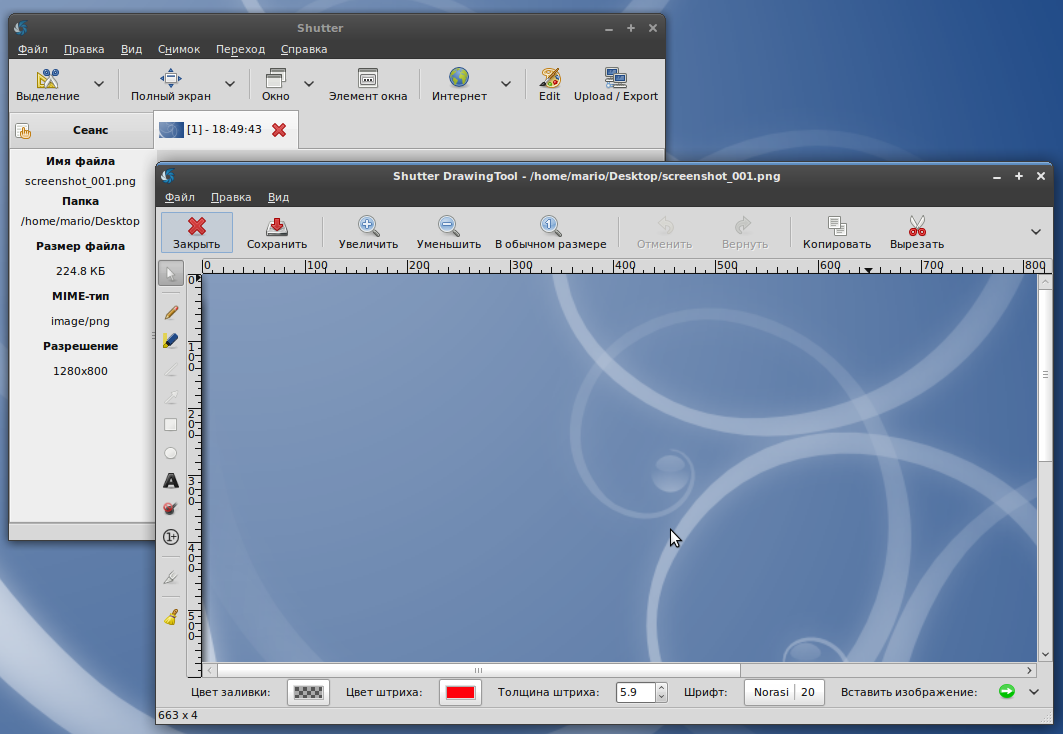The width and height of the screenshot is (1063, 734).
Task: Click the Сохранить save button
Action: coord(277,232)
